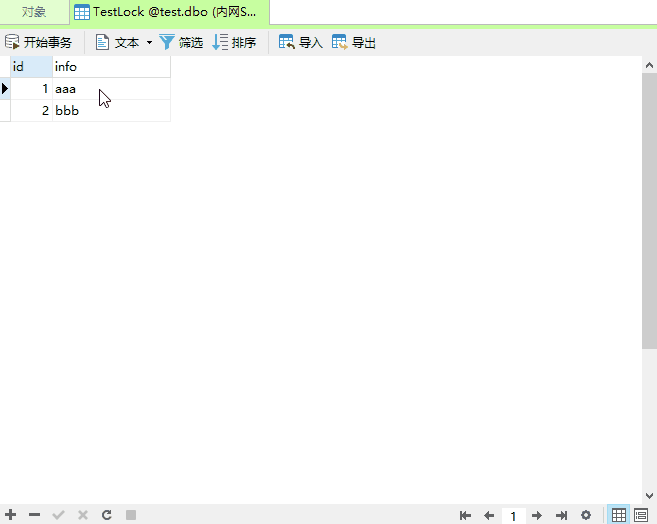
Task: Click the cell containing bbb
Action: (111, 111)
